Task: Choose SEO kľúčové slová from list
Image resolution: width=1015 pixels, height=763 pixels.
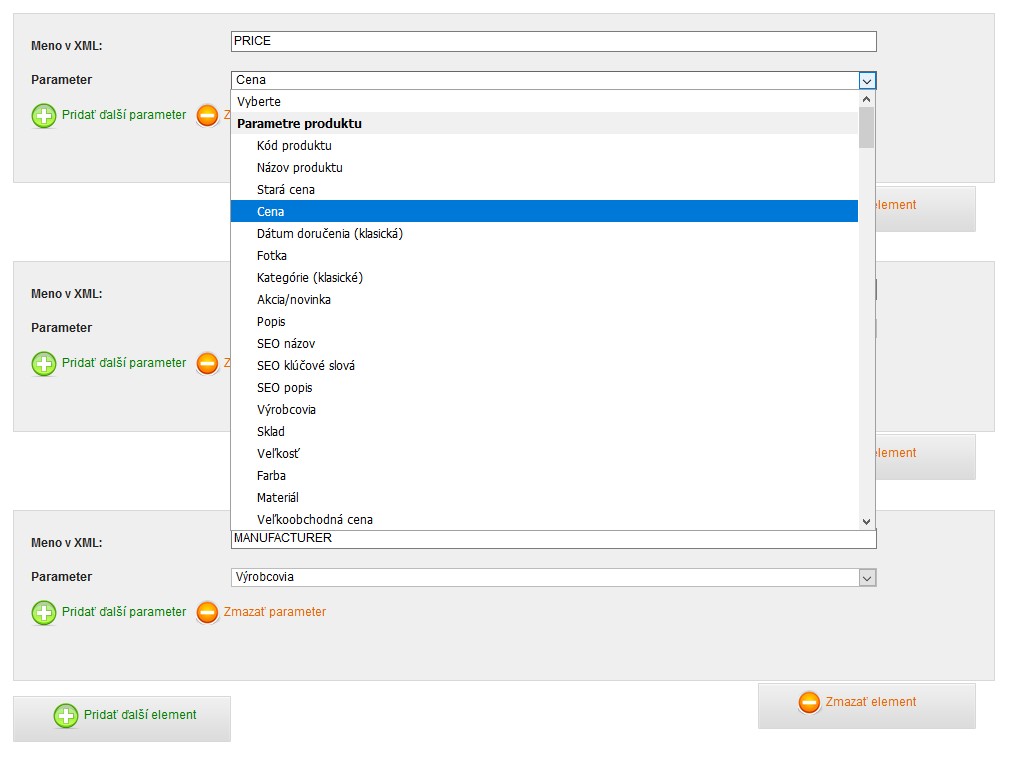Action: click(306, 366)
